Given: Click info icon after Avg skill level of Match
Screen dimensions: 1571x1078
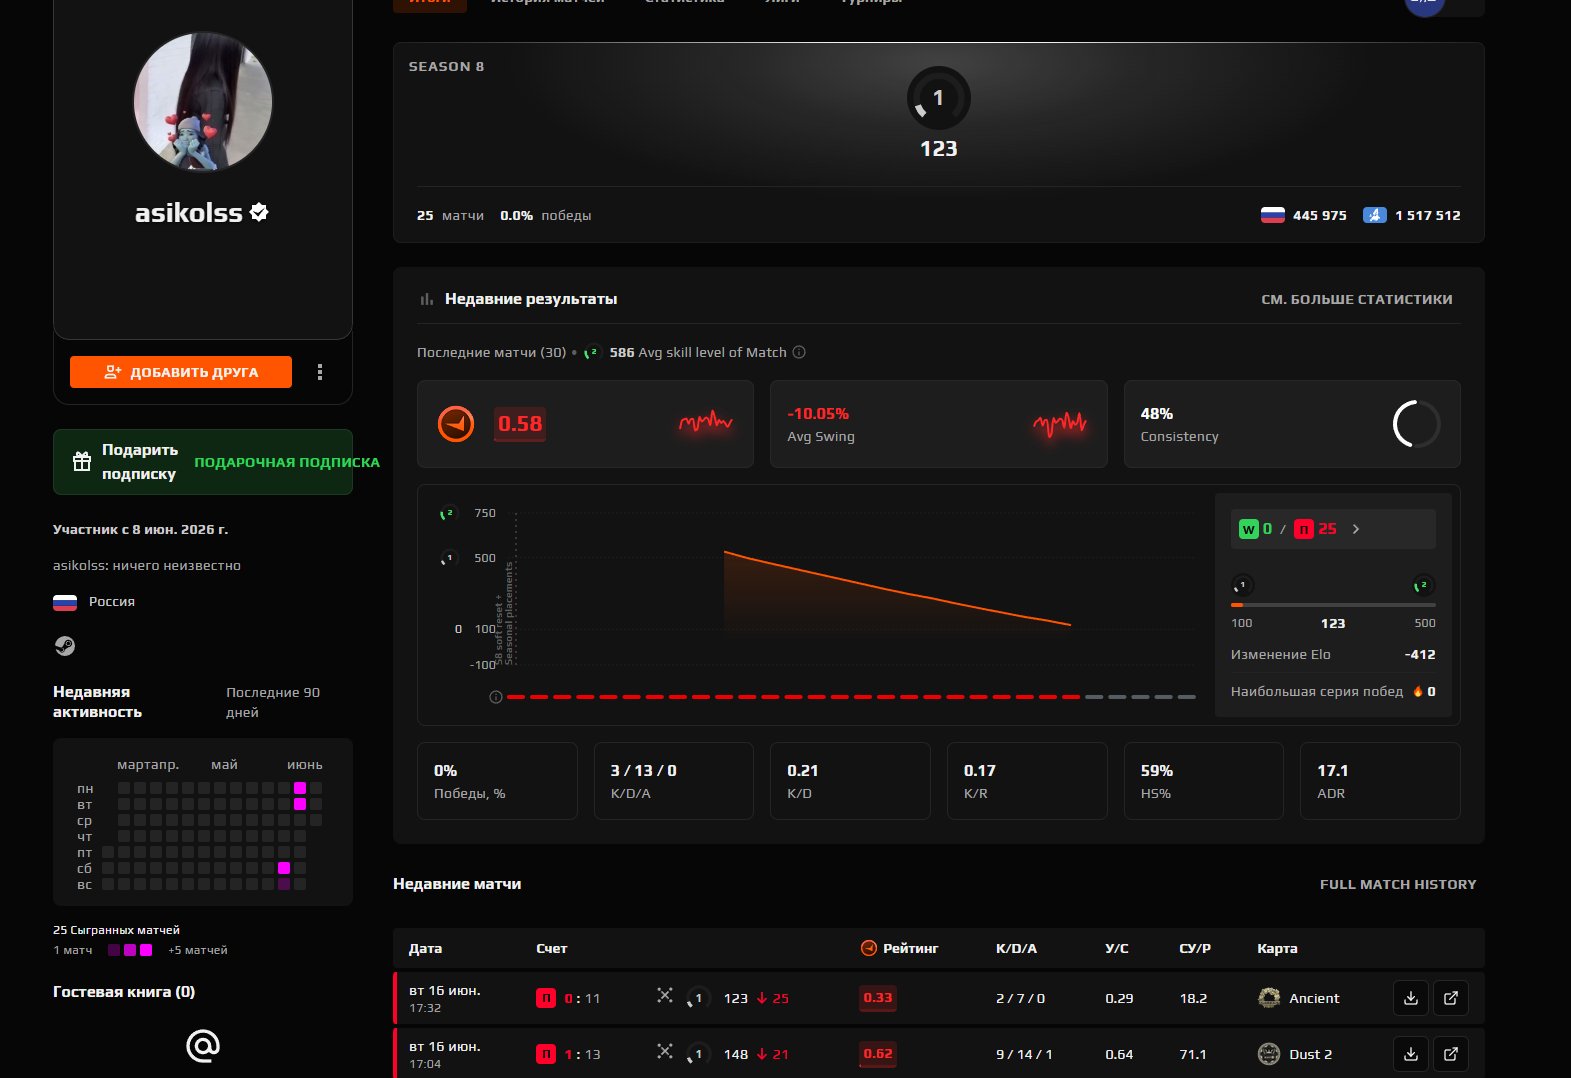Looking at the screenshot, I should (799, 352).
